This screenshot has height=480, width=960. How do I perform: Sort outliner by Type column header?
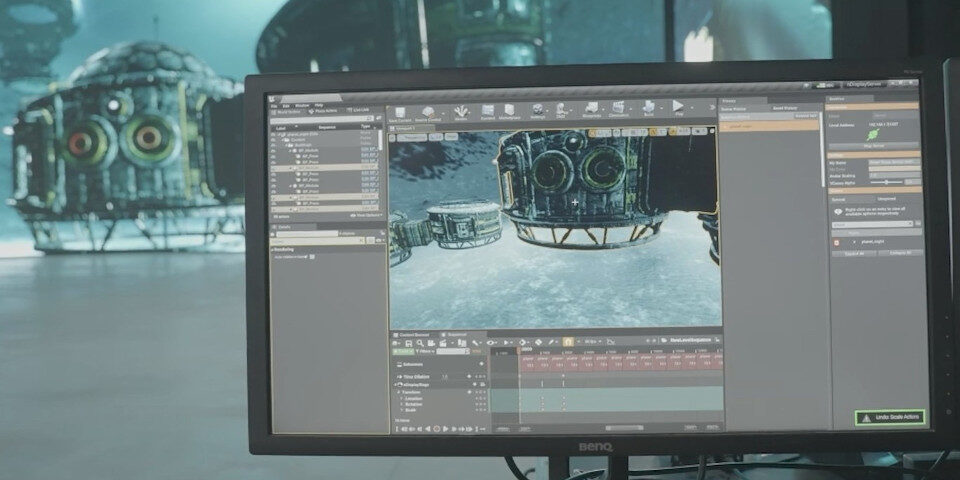click(366, 127)
